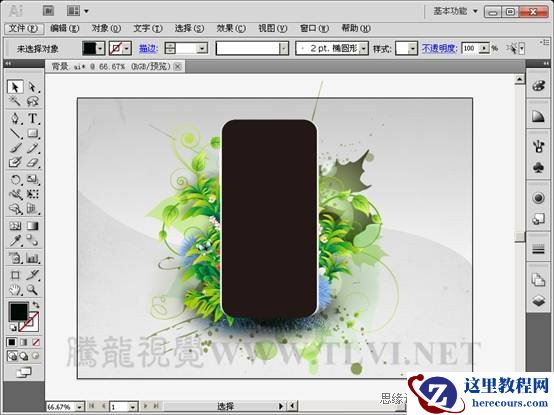
Task: Select the Column Graph tool
Action: tap(33, 258)
